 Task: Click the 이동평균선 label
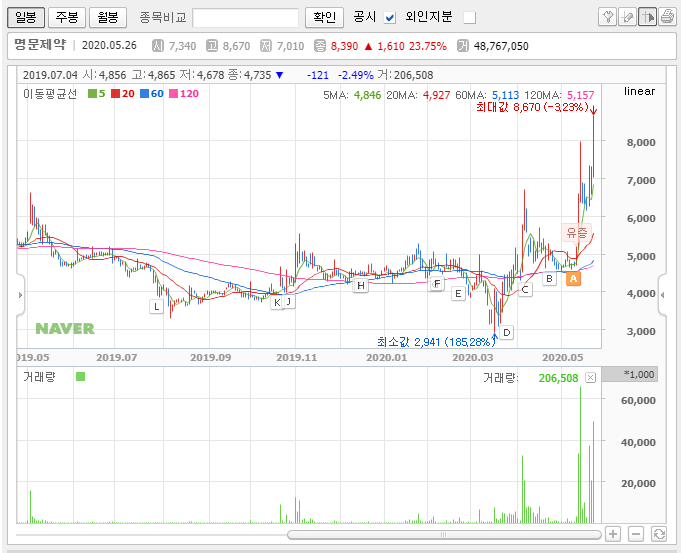(50, 93)
